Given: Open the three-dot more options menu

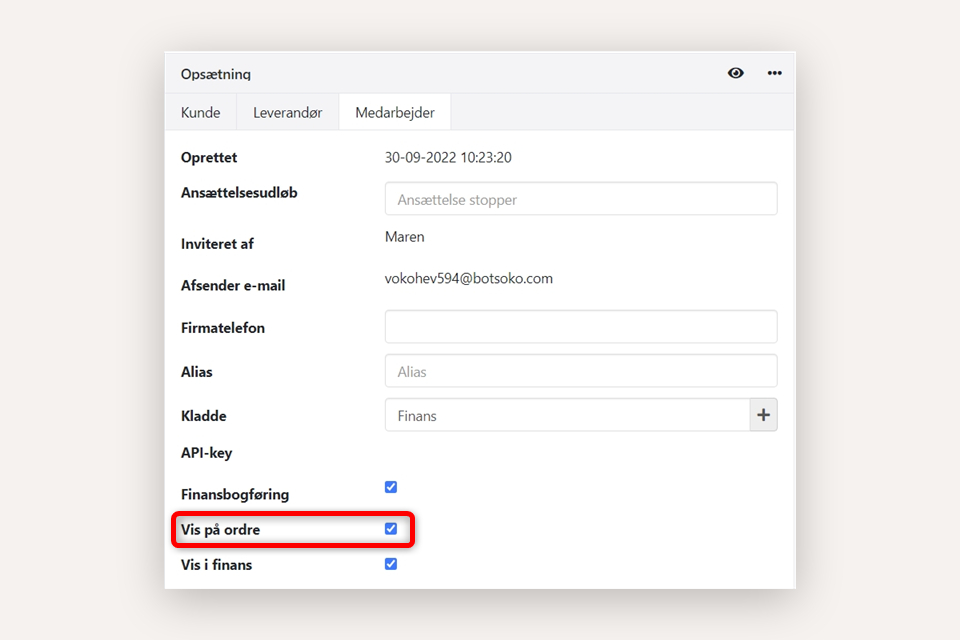Looking at the screenshot, I should (775, 73).
